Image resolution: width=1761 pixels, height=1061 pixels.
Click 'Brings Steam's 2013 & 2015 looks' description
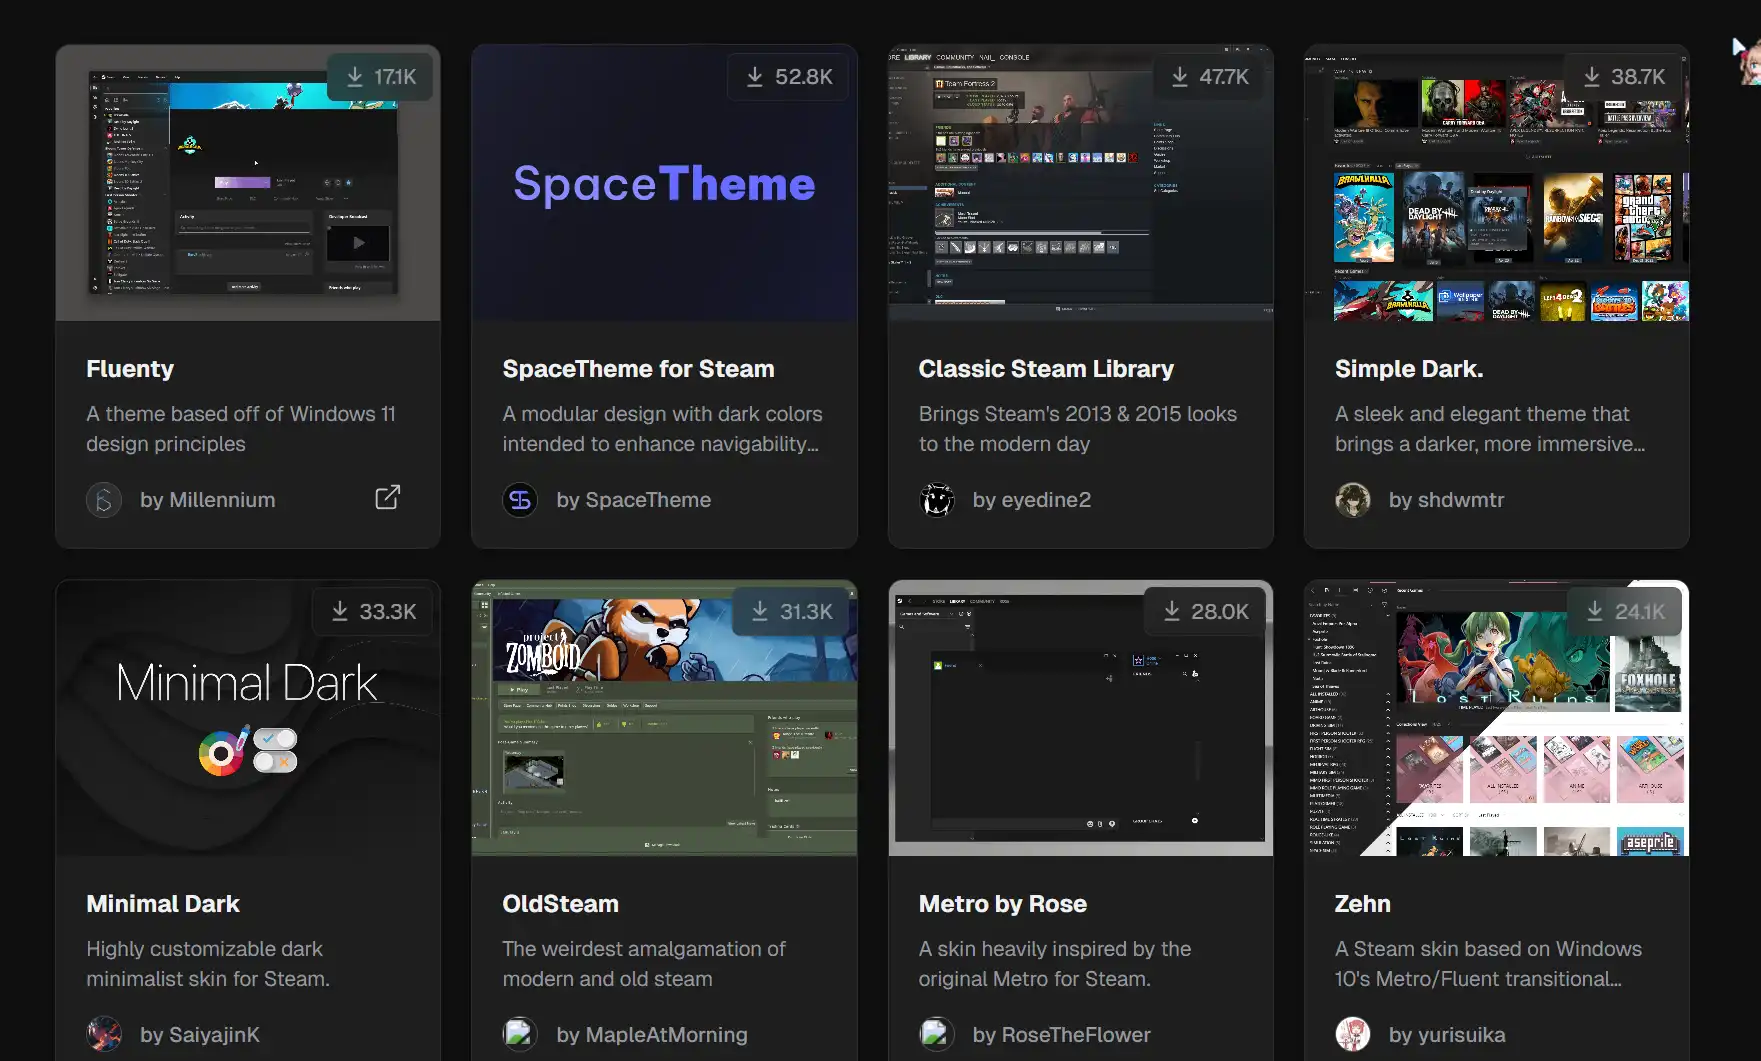(x=1078, y=429)
